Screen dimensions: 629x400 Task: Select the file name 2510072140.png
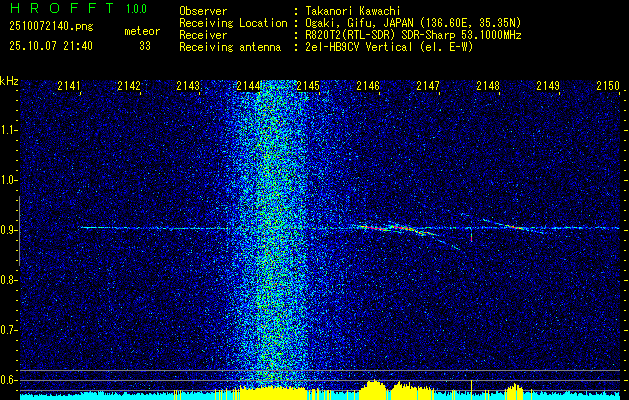pos(51,27)
